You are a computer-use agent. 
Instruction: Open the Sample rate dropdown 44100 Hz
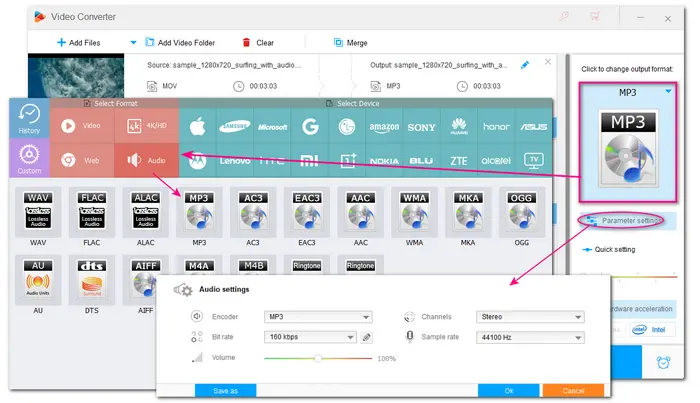530,338
